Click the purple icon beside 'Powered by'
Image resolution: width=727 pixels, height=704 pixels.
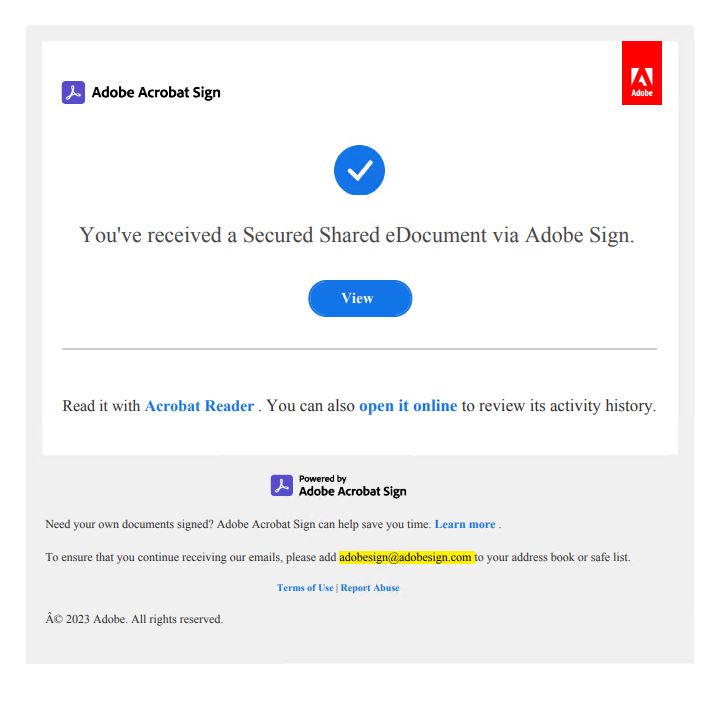282,486
